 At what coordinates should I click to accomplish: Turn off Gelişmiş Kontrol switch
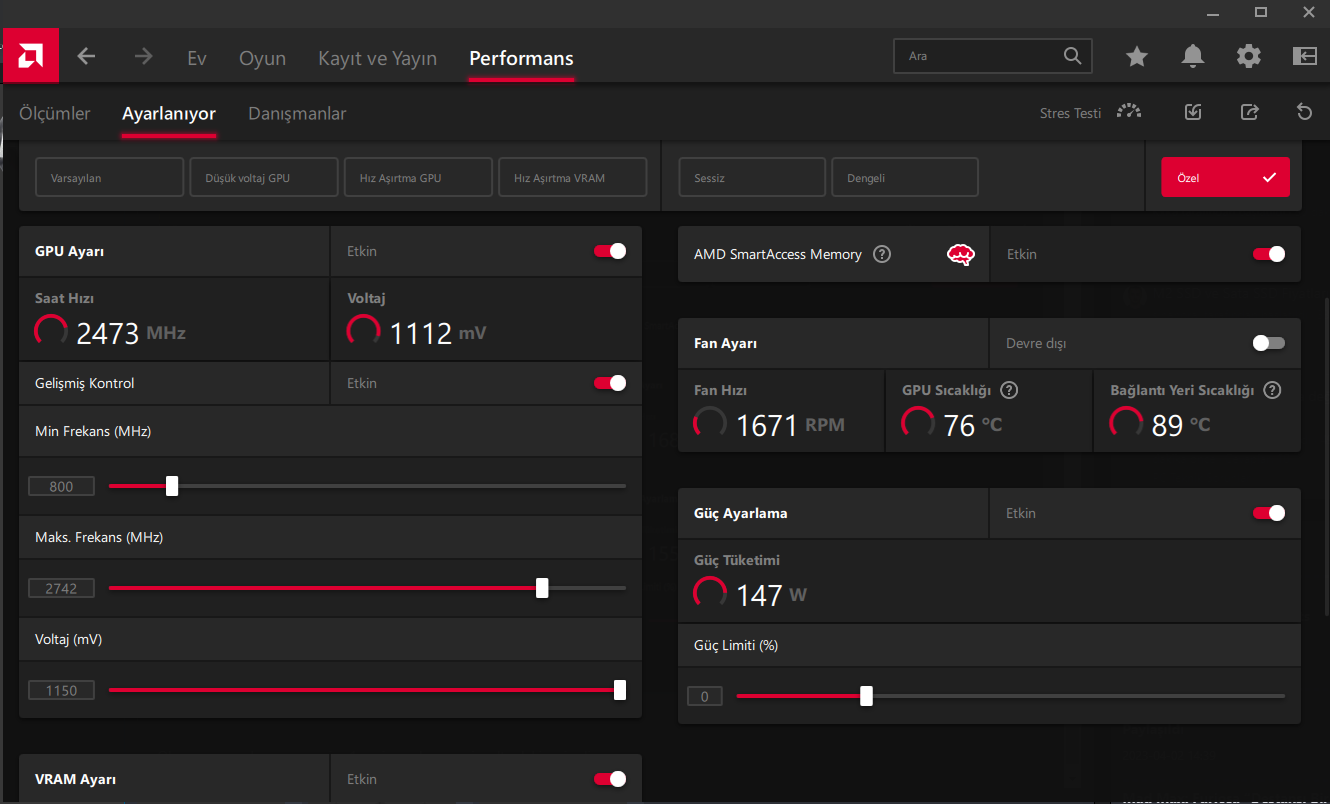[x=610, y=383]
